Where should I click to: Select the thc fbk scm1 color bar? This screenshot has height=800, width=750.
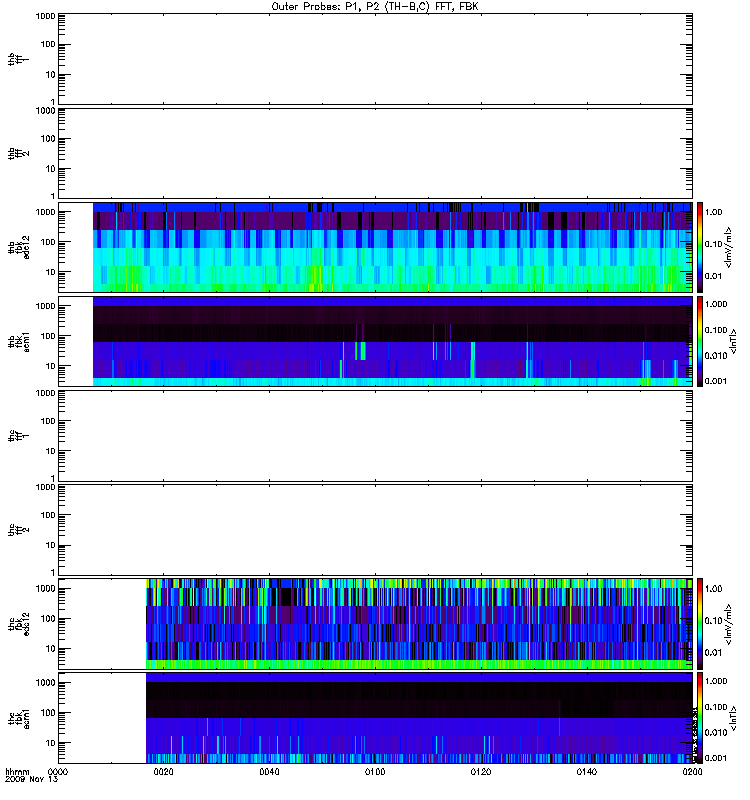(x=699, y=718)
